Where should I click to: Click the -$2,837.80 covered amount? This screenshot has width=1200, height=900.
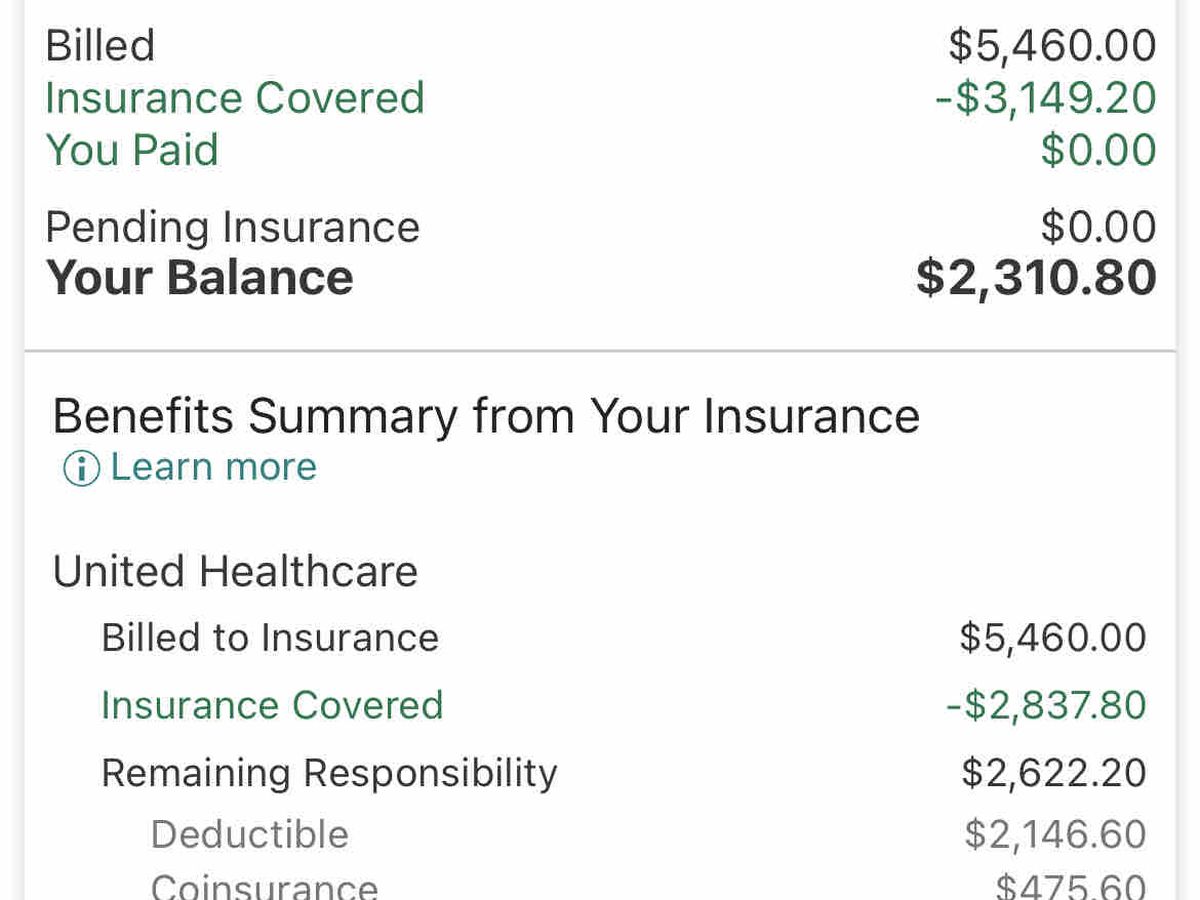pos(1046,706)
